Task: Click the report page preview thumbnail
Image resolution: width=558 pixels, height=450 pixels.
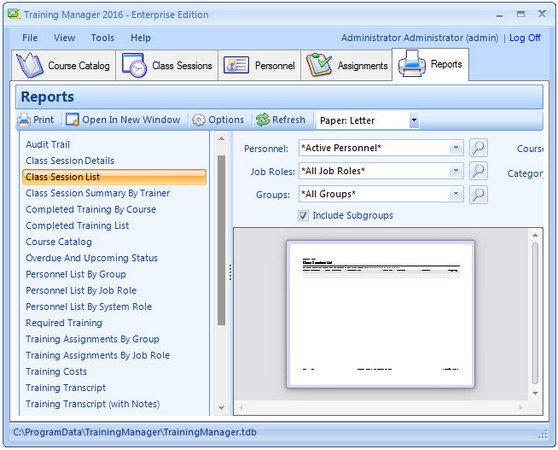Action: 380,314
